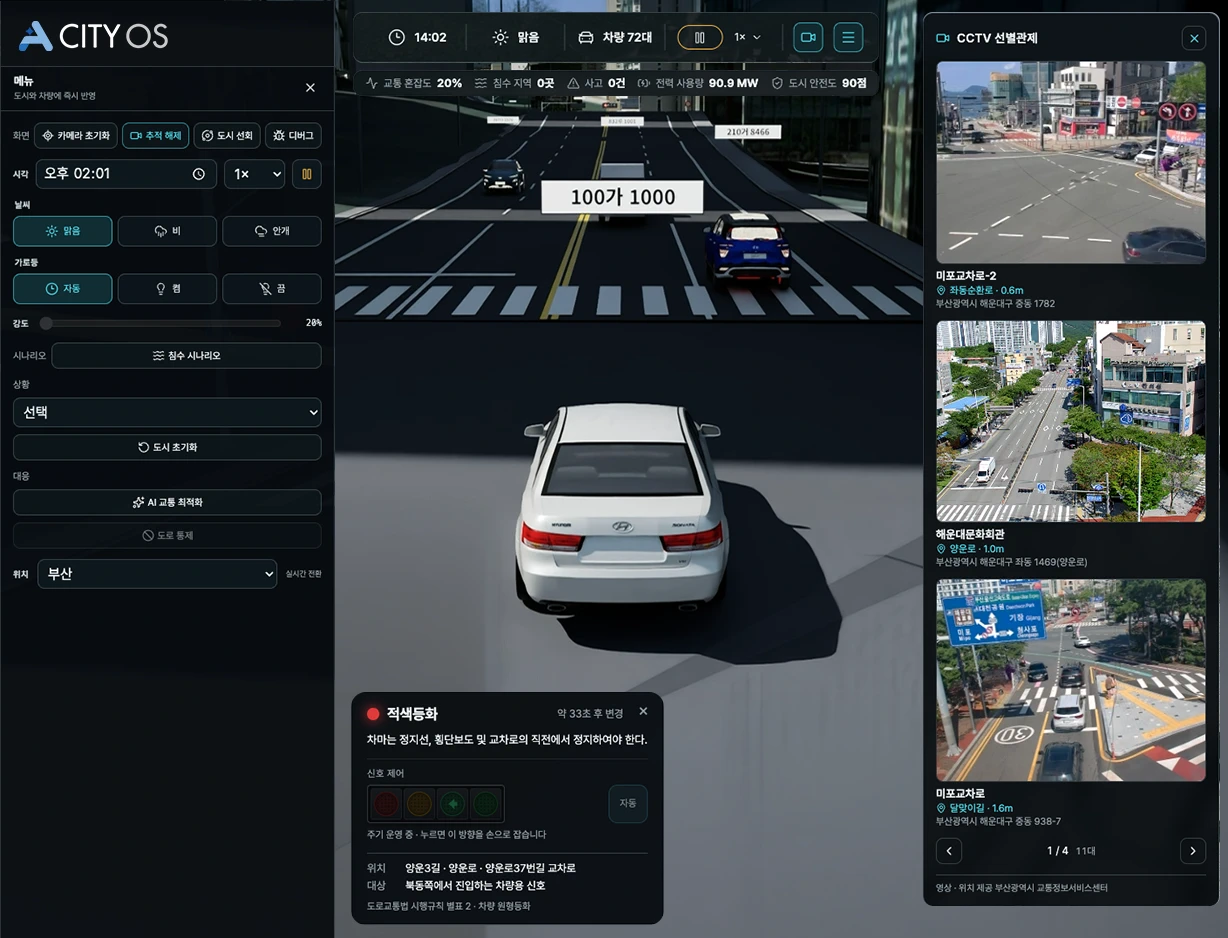
Task: Click the 사고 0건 stat
Action: click(x=596, y=83)
